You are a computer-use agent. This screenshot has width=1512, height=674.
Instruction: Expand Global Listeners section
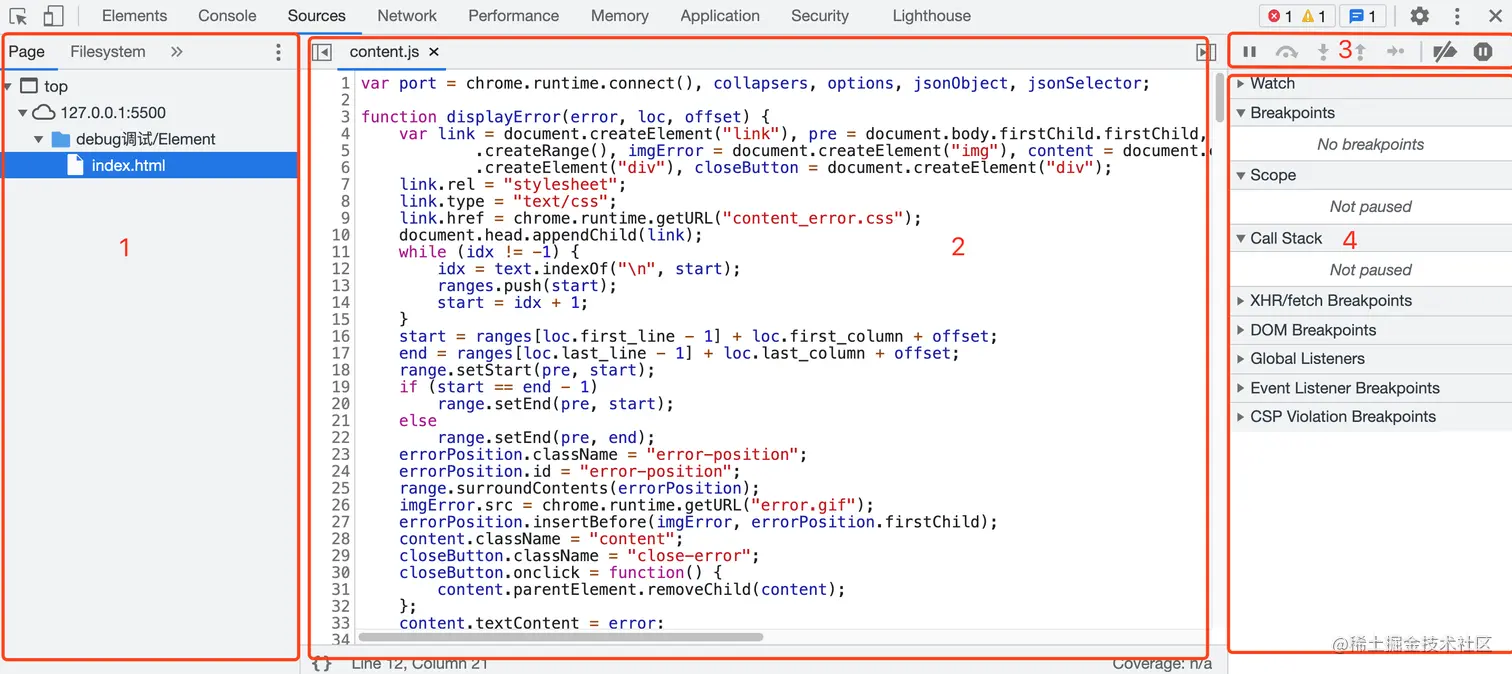[x=1241, y=359]
